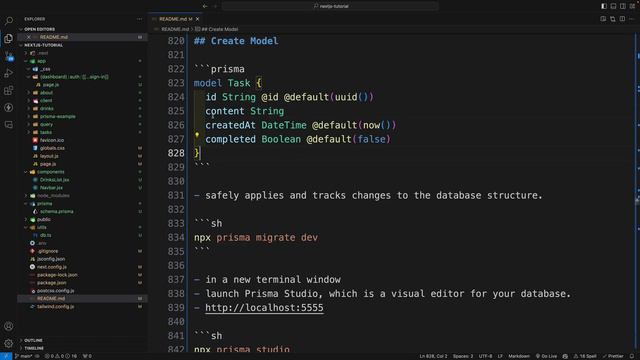Open the Run and Debug view
640x360 pixels.
click(9, 73)
